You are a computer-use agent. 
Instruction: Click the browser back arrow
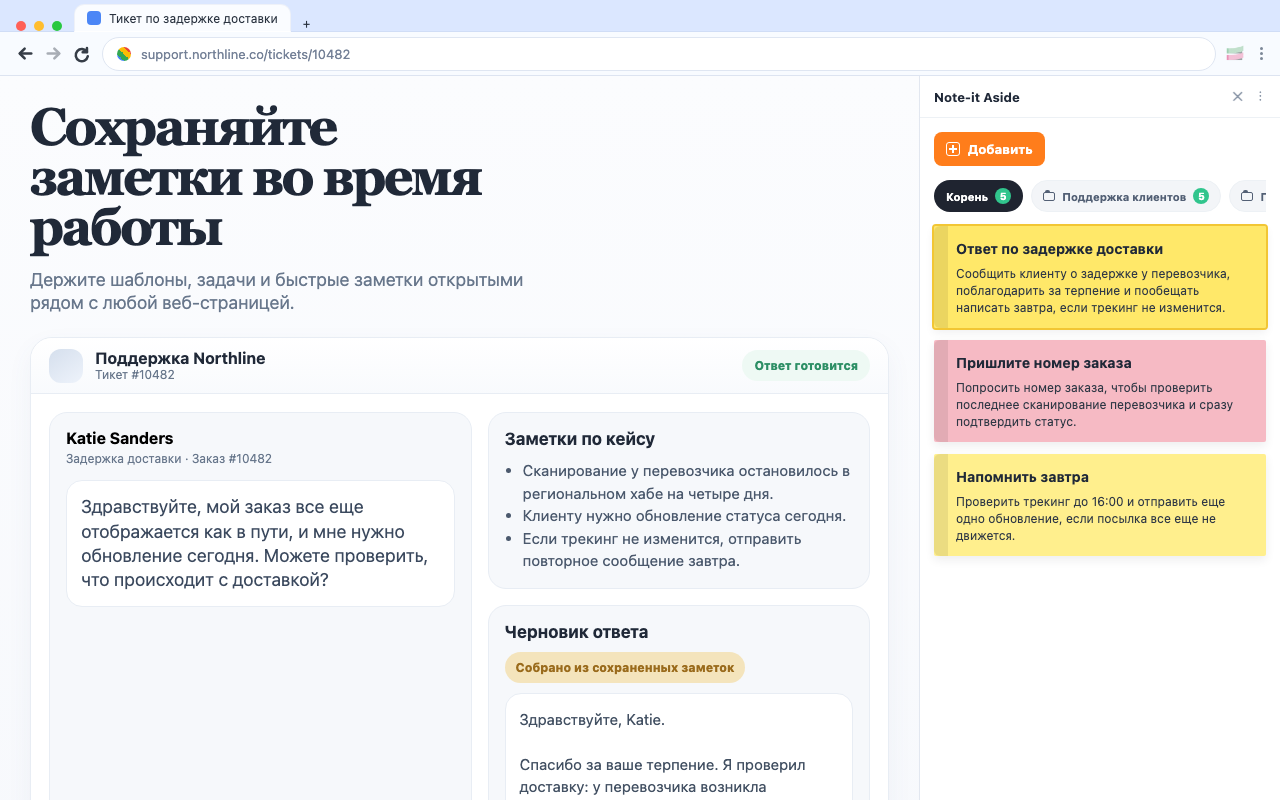point(24,53)
